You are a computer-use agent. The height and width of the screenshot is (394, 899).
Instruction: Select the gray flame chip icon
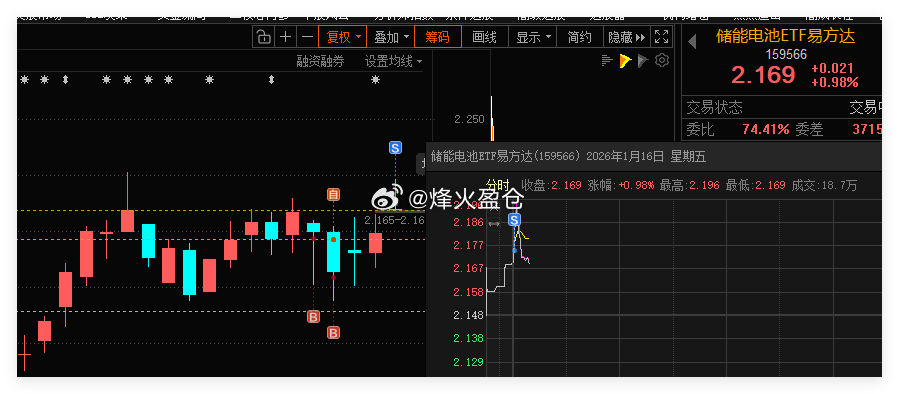(x=643, y=60)
